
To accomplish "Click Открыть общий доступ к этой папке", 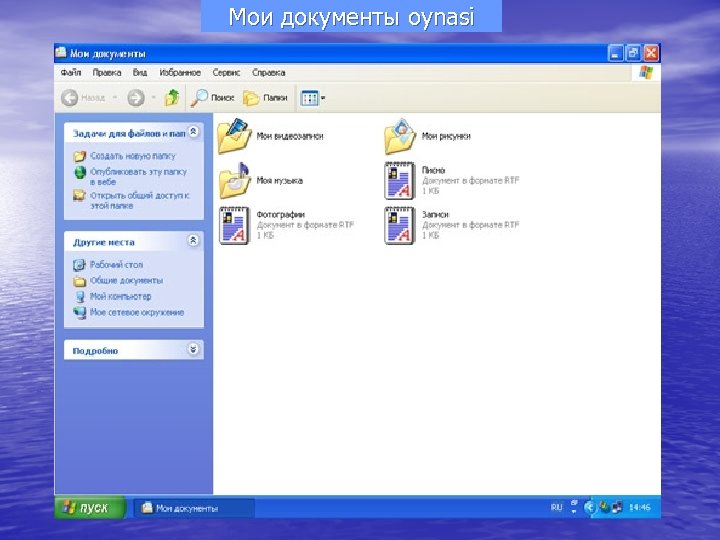I will pyautogui.click(x=140, y=201).
